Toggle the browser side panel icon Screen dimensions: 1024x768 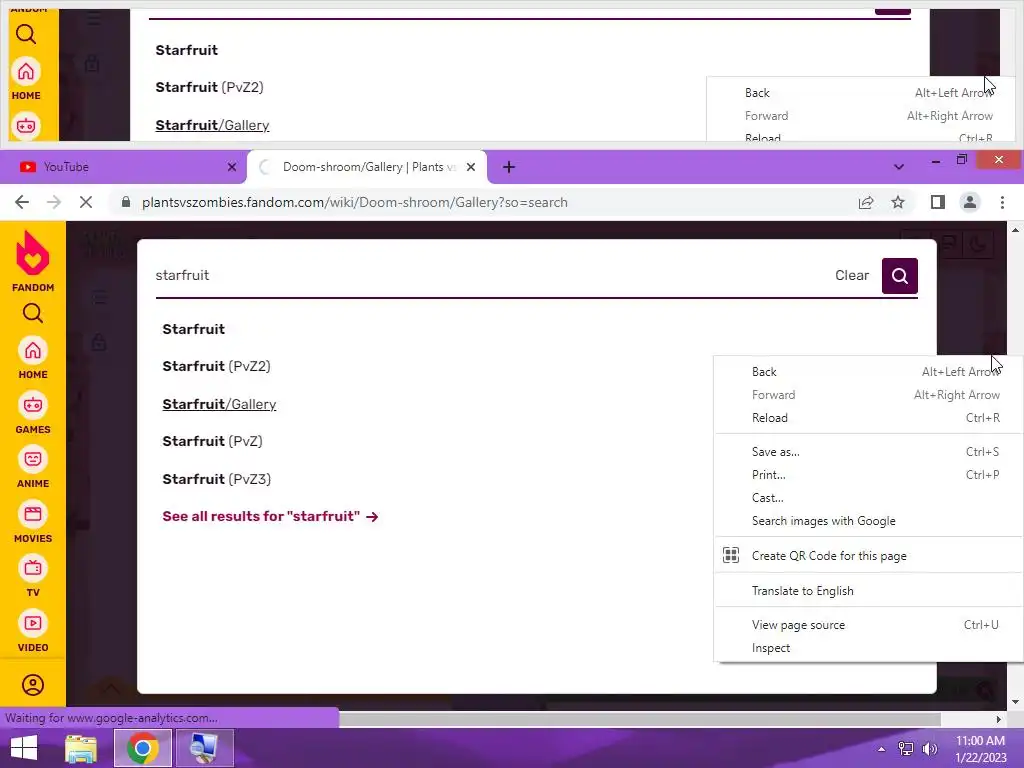(x=938, y=202)
